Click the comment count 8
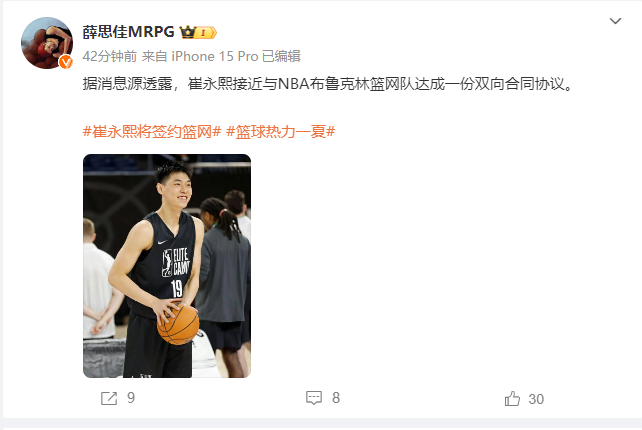Screen dimensions: 642x430 (336, 398)
